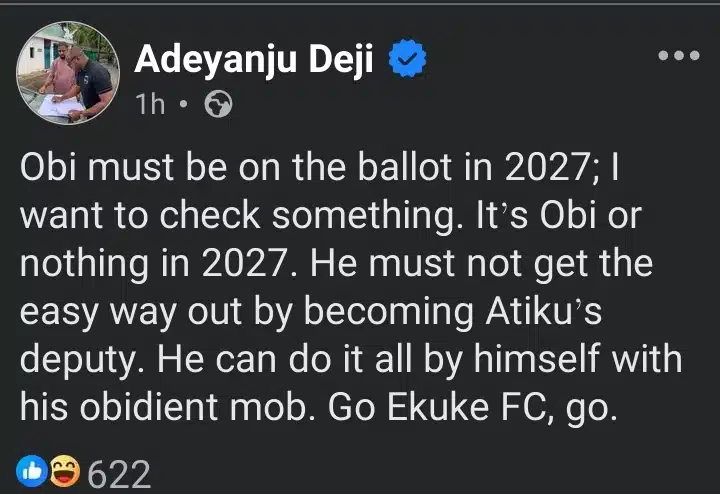
Task: View the 622 reactions count
Action: coord(120,474)
